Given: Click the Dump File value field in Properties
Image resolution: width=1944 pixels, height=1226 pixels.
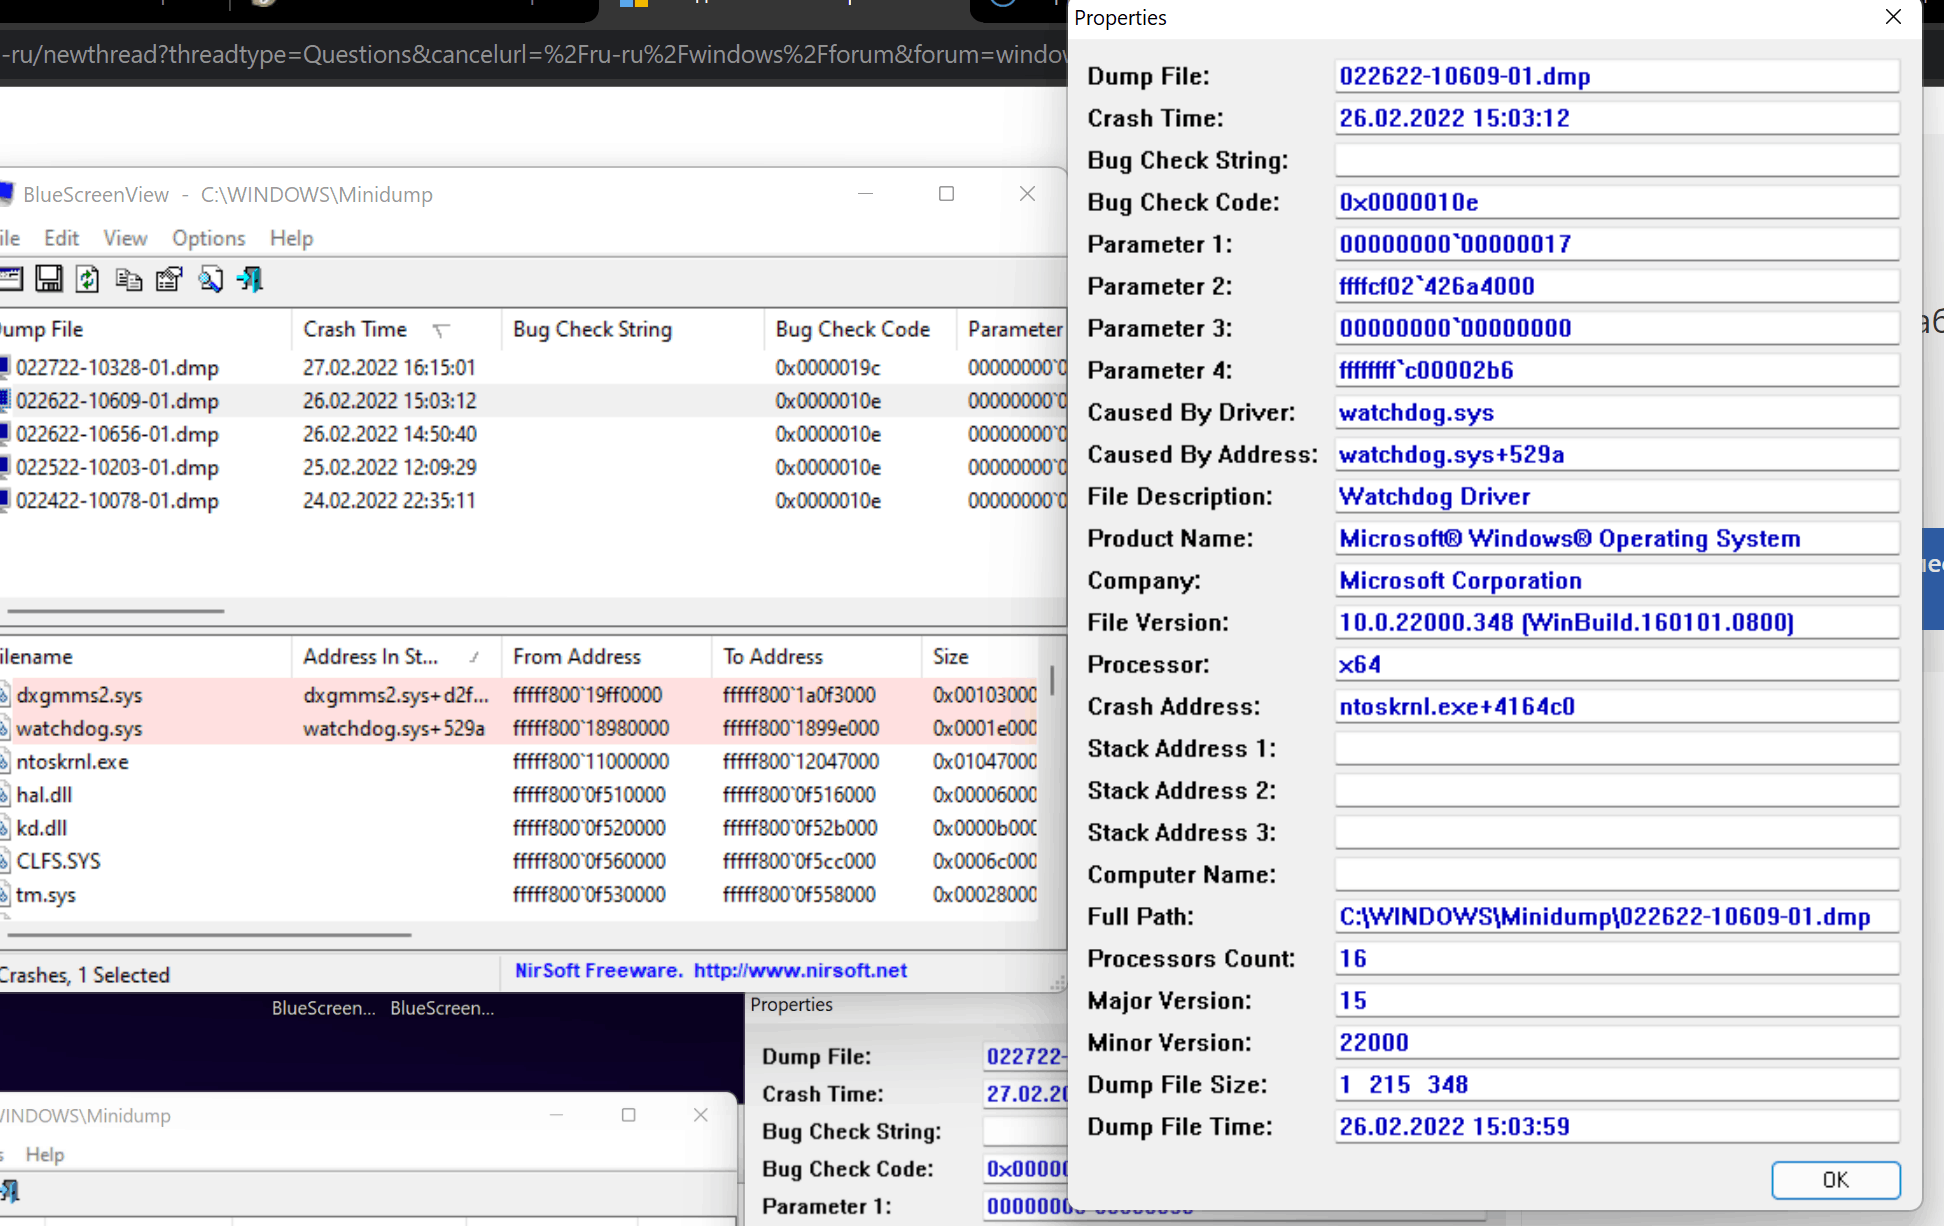Looking at the screenshot, I should click(x=1617, y=76).
